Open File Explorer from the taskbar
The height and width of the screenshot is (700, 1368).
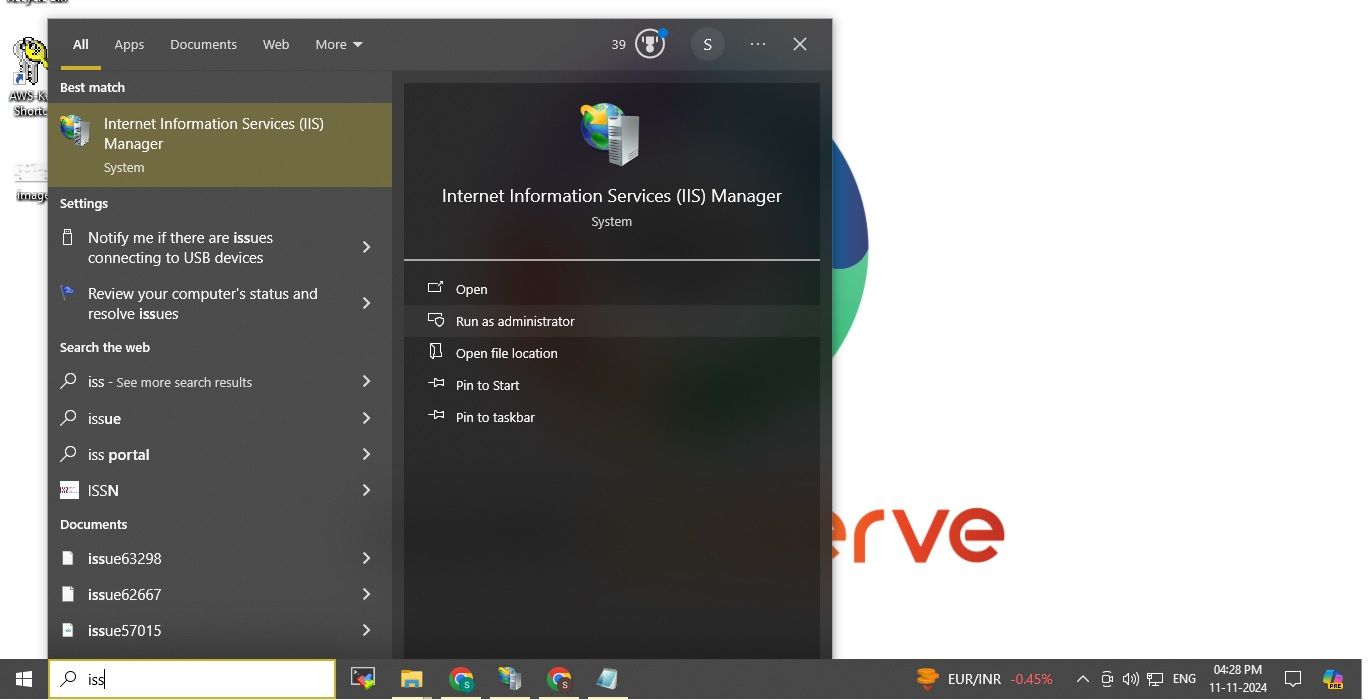point(412,679)
